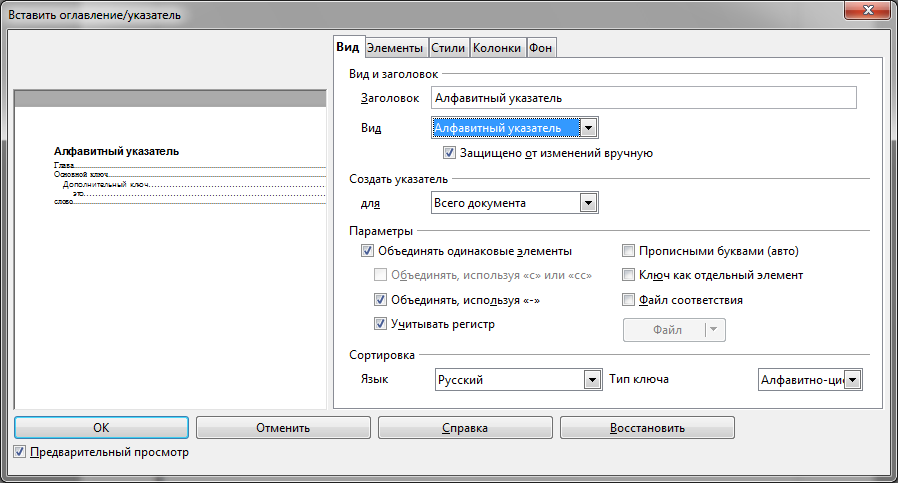Enable «Прописными буквами (авто)»
Screen dimensions: 898x483
pyautogui.click(x=629, y=251)
